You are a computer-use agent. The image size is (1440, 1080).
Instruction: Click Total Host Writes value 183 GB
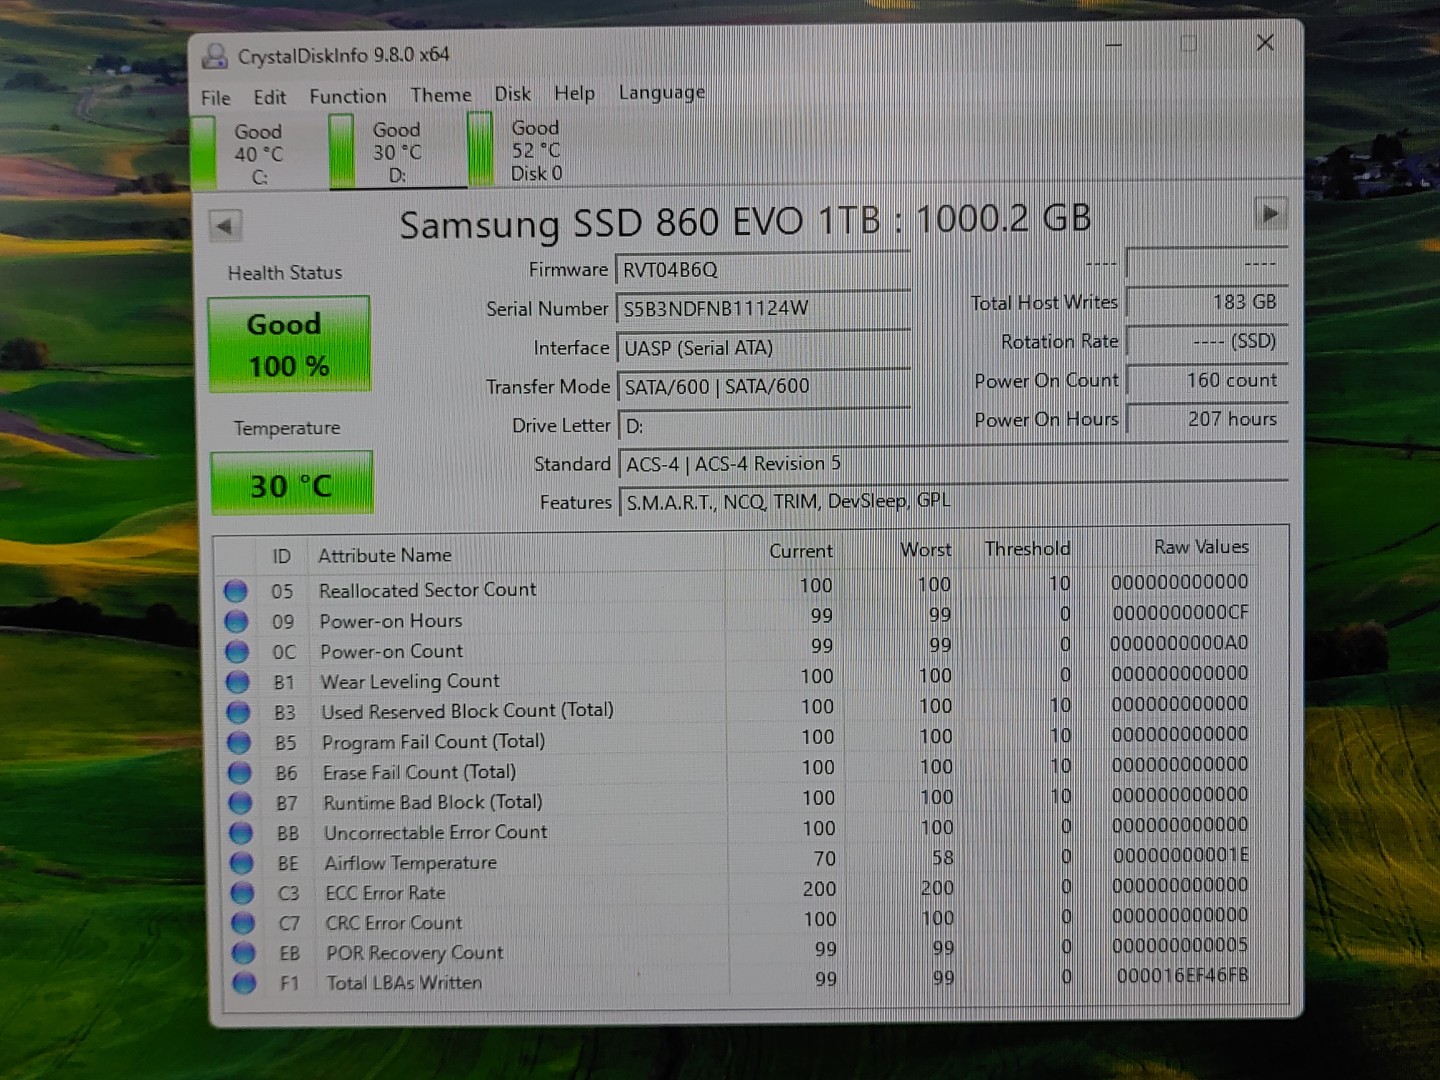click(1206, 302)
